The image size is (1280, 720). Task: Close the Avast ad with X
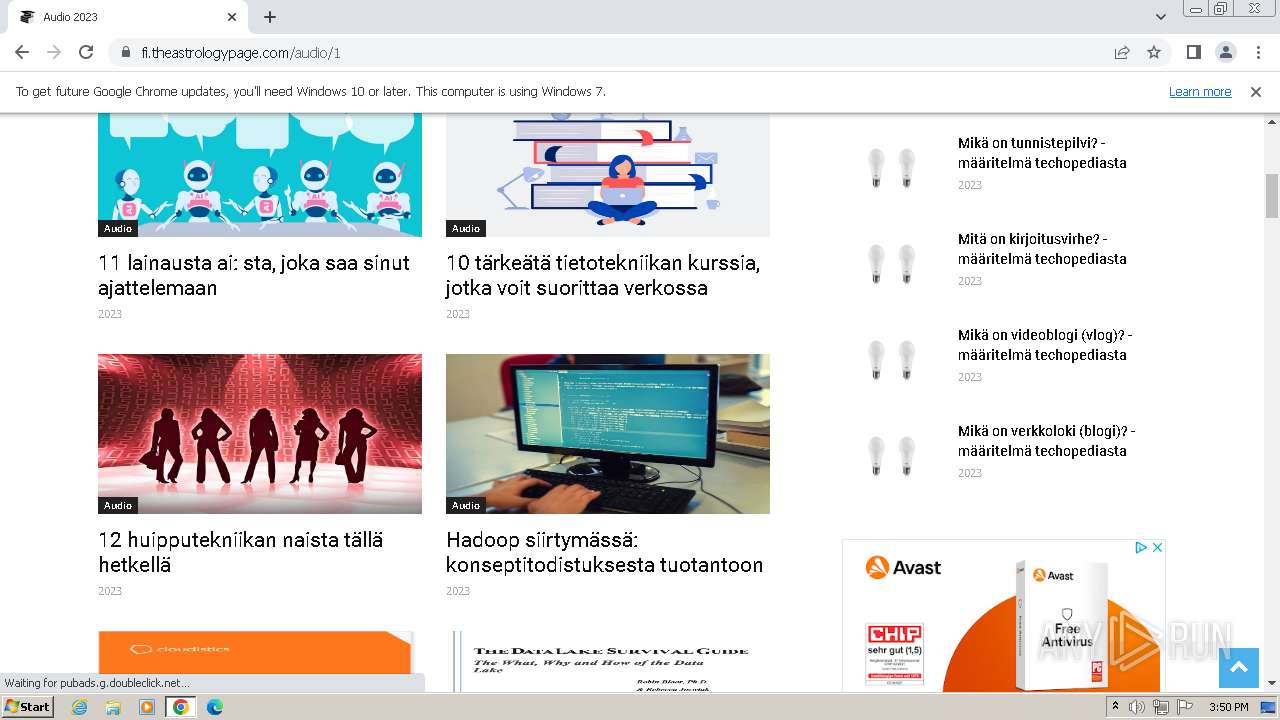1157,547
